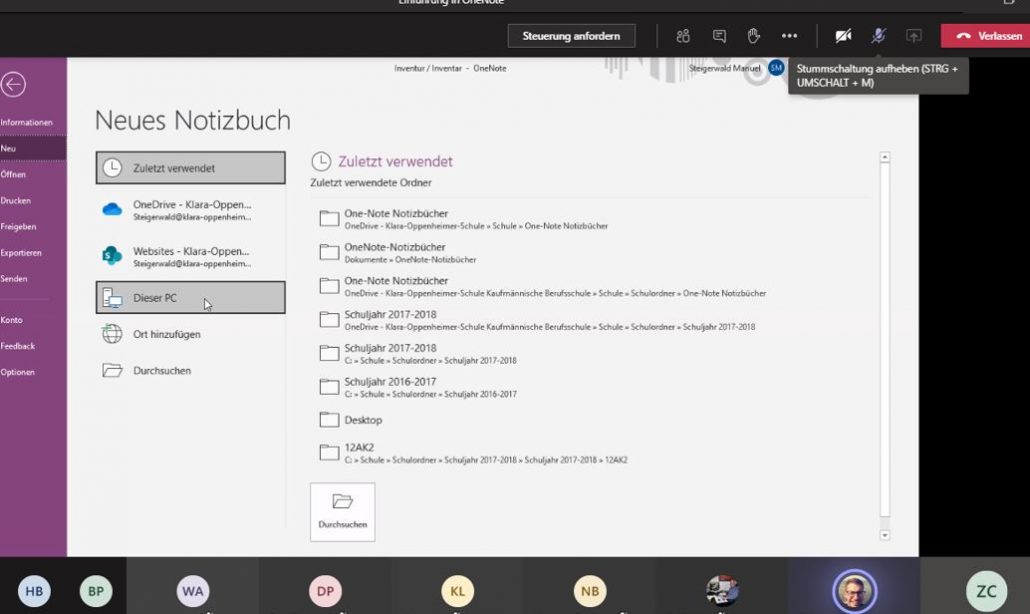Image resolution: width=1030 pixels, height=614 pixels.
Task: Open the 12AK2 folder
Action: click(591, 453)
